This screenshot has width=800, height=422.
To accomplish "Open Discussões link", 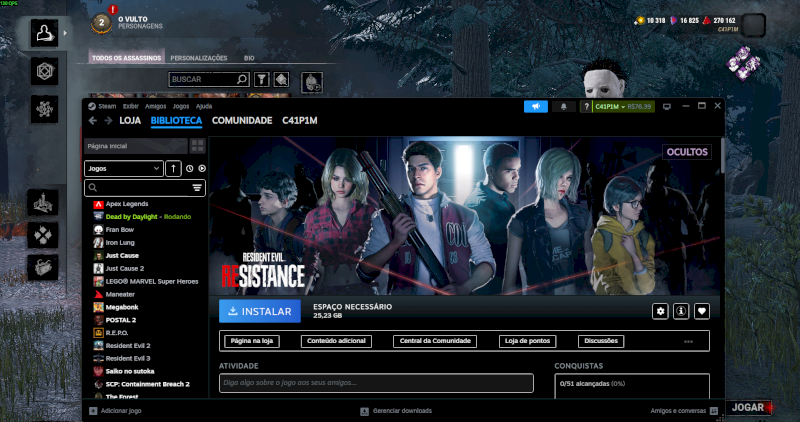I will [x=601, y=341].
